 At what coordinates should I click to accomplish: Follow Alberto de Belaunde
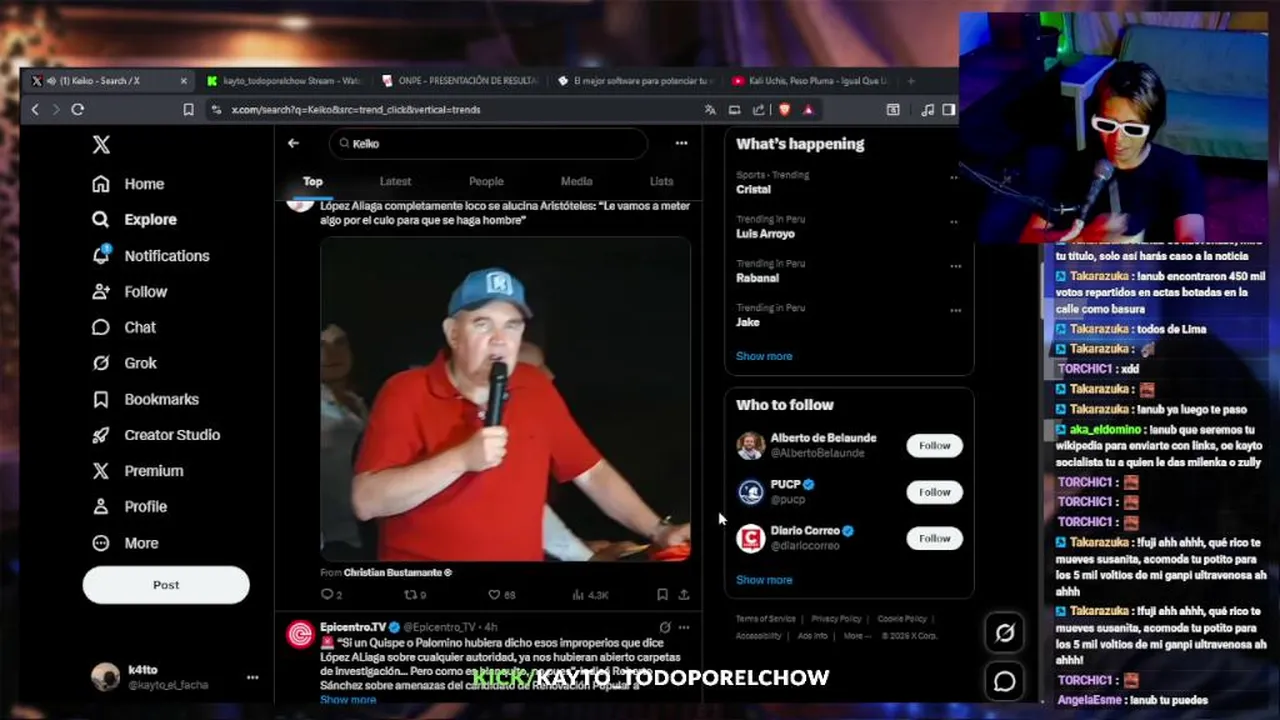coord(934,446)
